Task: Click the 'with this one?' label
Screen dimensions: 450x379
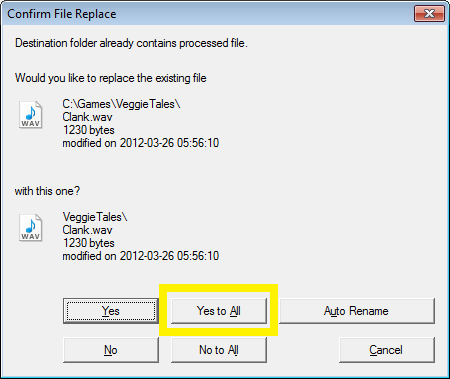Action: pyautogui.click(x=47, y=191)
